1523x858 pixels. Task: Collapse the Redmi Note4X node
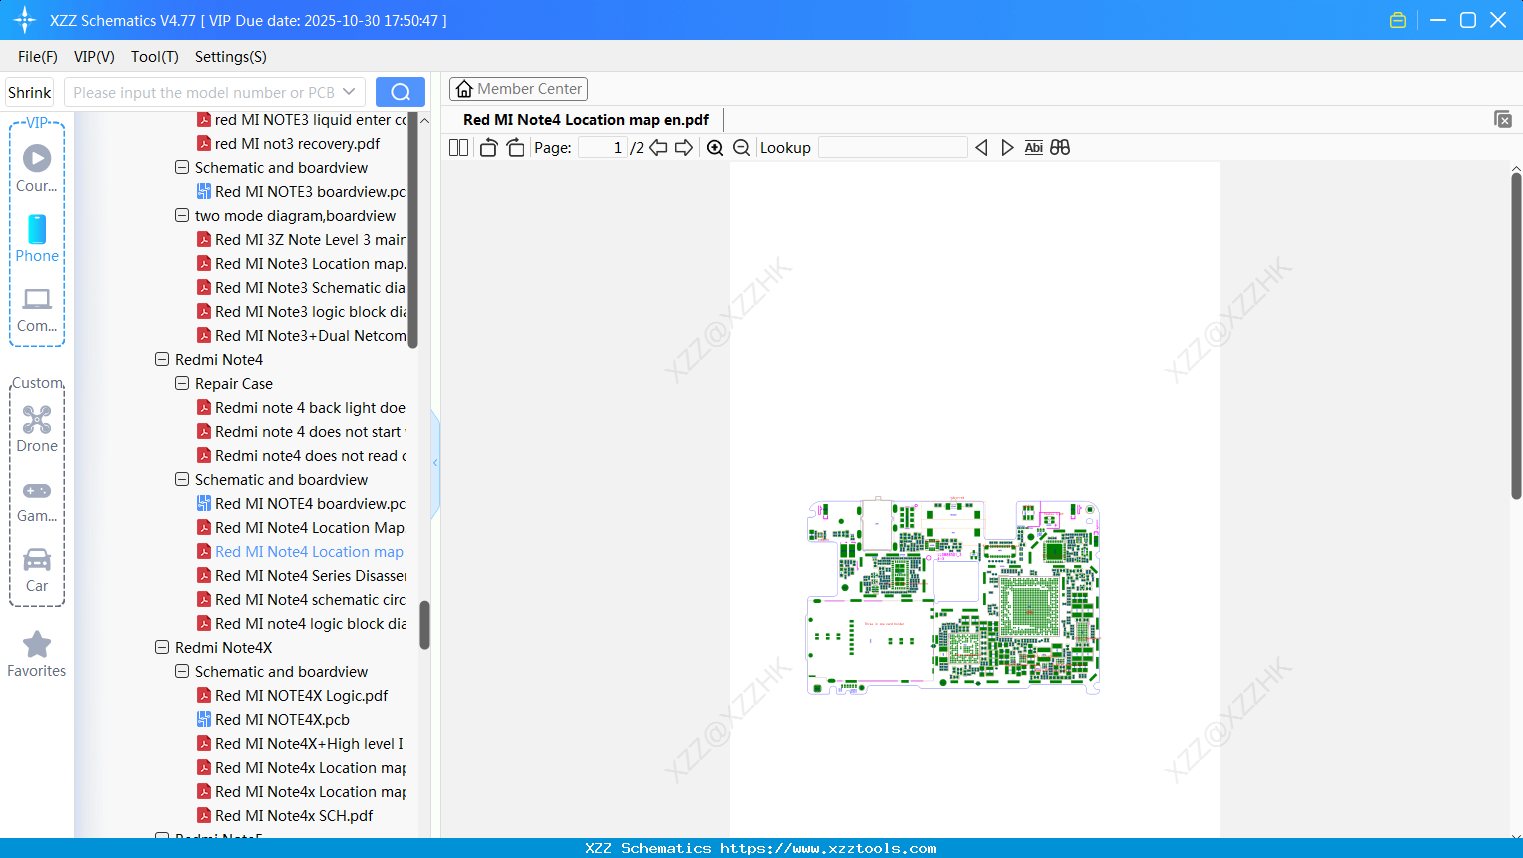pos(162,648)
